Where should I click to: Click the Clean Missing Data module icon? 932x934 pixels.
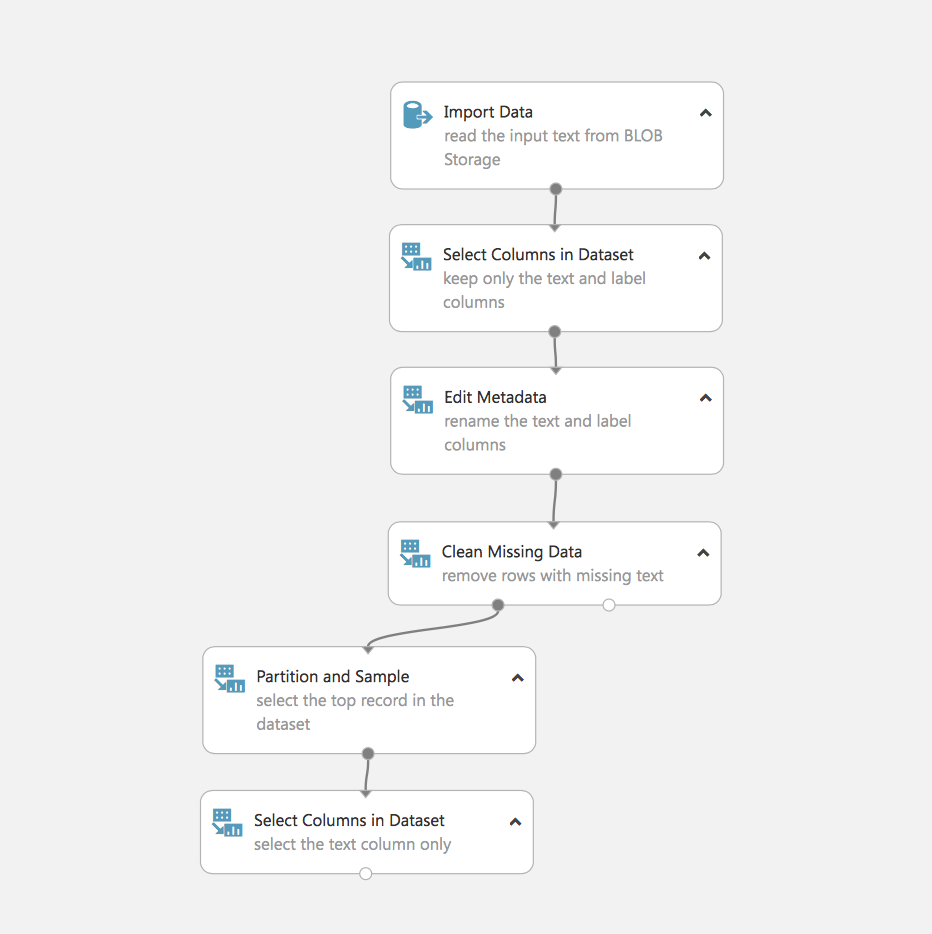click(415, 554)
